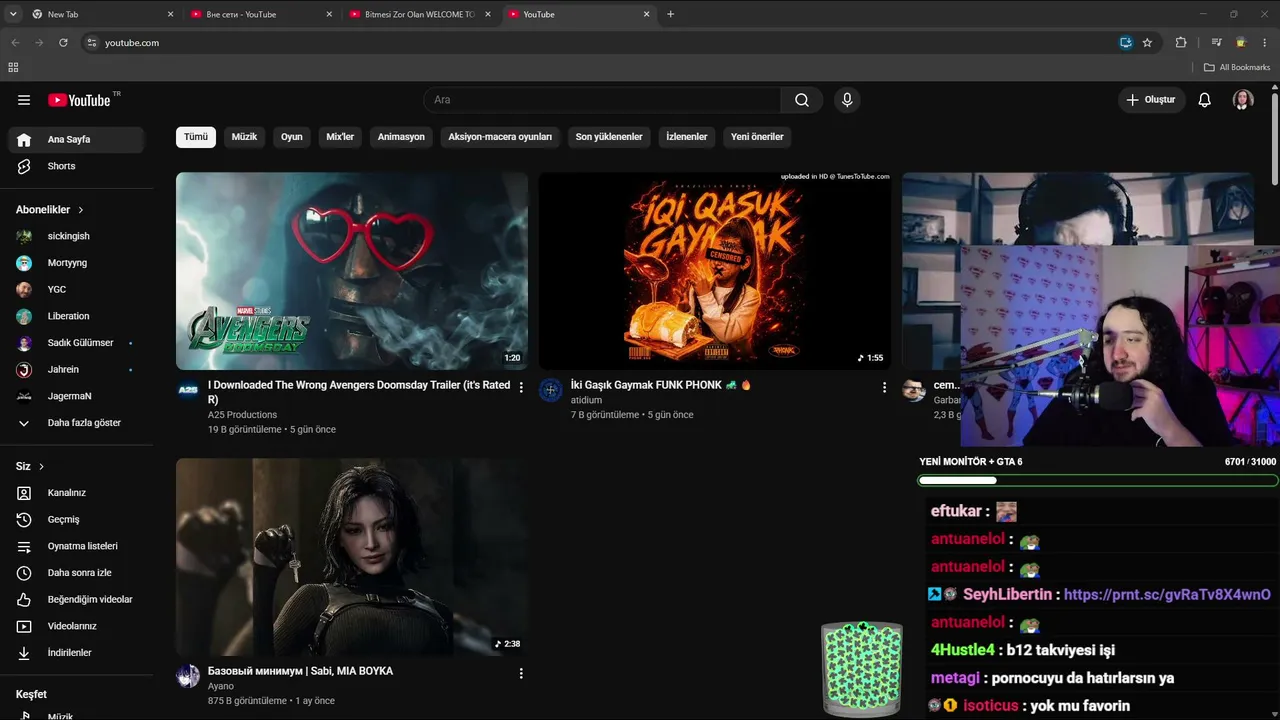Reload the page in Chrome

click(63, 43)
